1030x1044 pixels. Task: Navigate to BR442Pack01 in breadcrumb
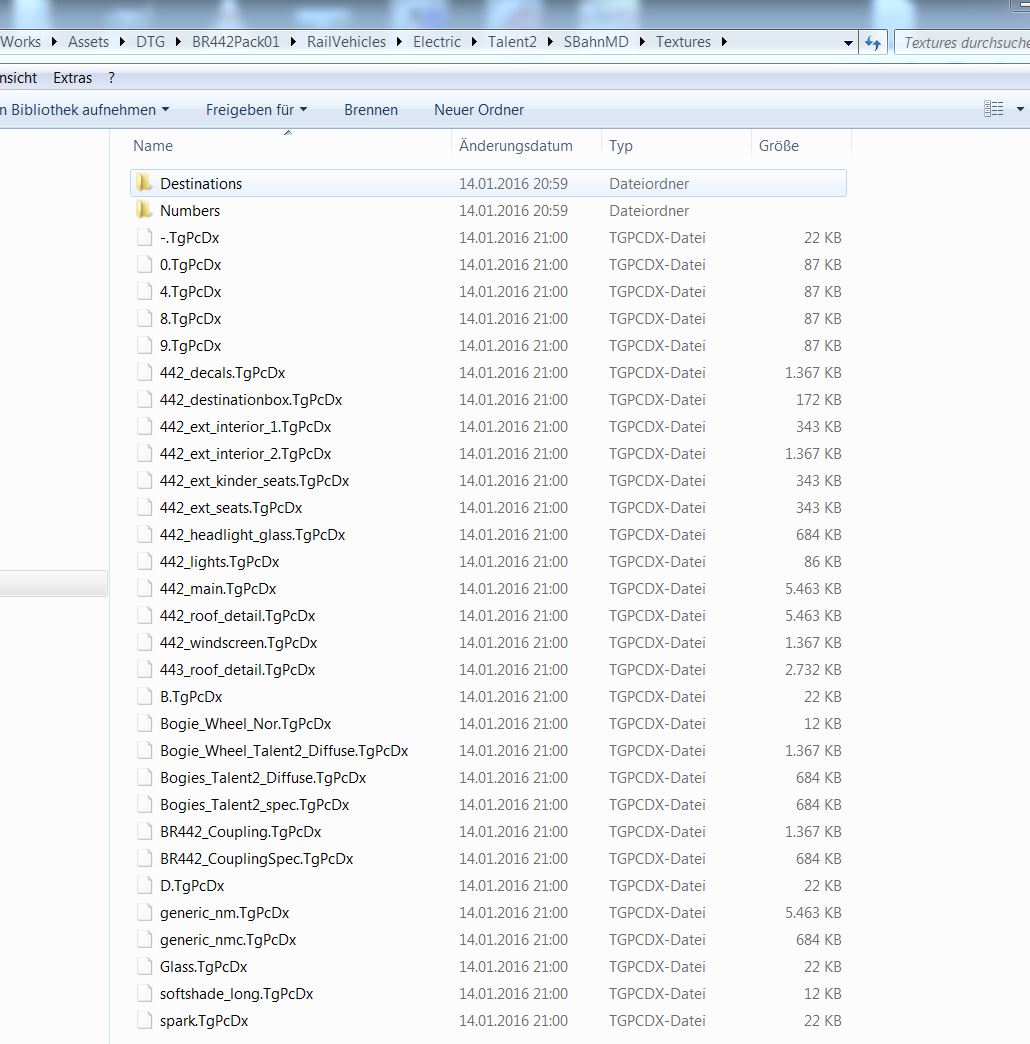tap(236, 42)
